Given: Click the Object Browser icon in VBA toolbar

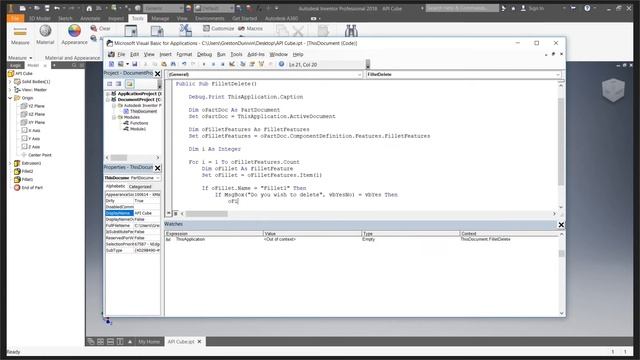Looking at the screenshot, I should tap(261, 64).
